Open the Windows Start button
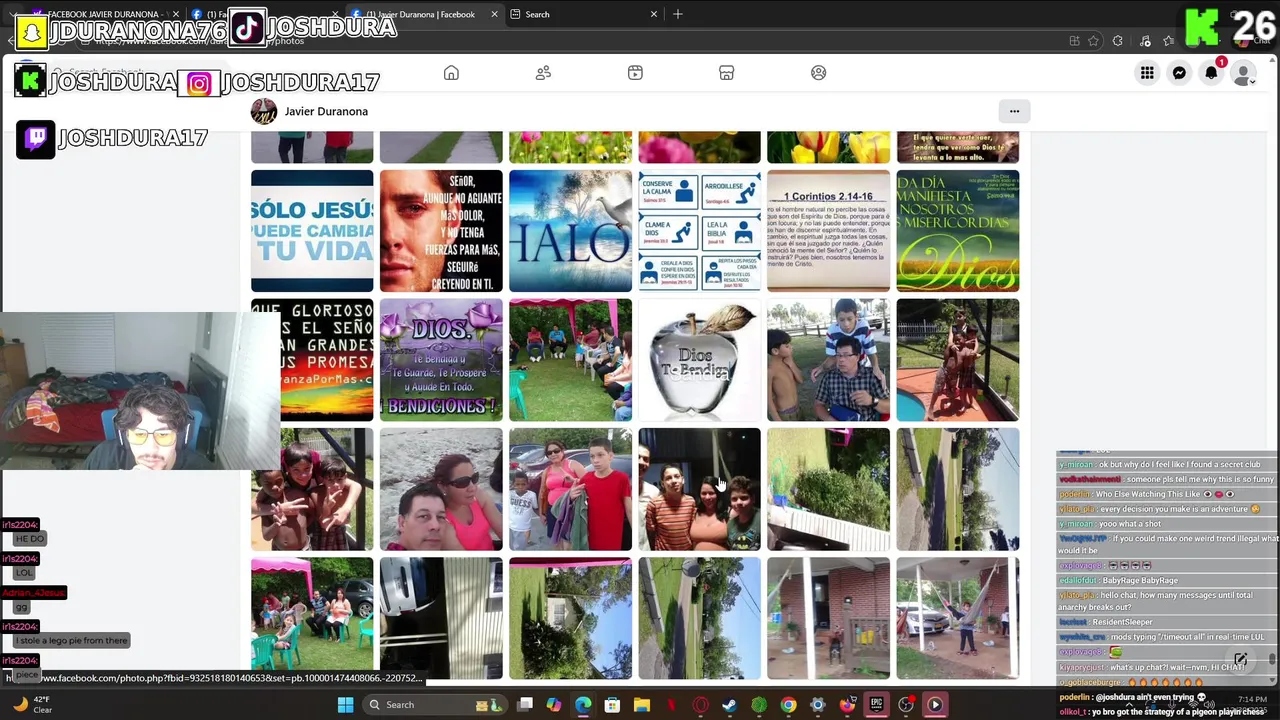 coord(345,704)
